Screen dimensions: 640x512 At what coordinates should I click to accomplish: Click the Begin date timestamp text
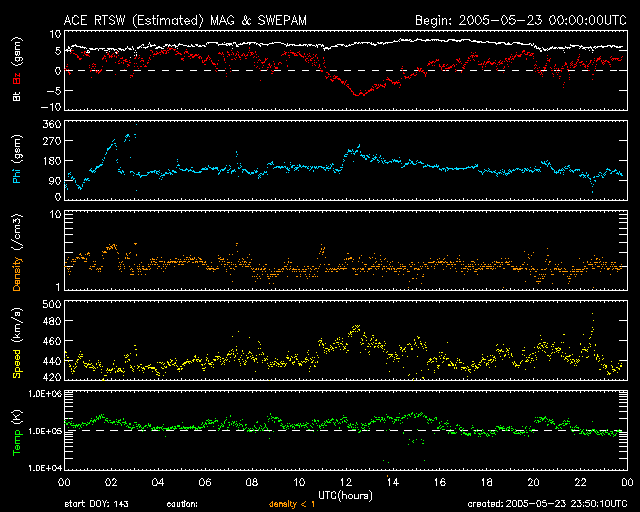pyautogui.click(x=519, y=19)
